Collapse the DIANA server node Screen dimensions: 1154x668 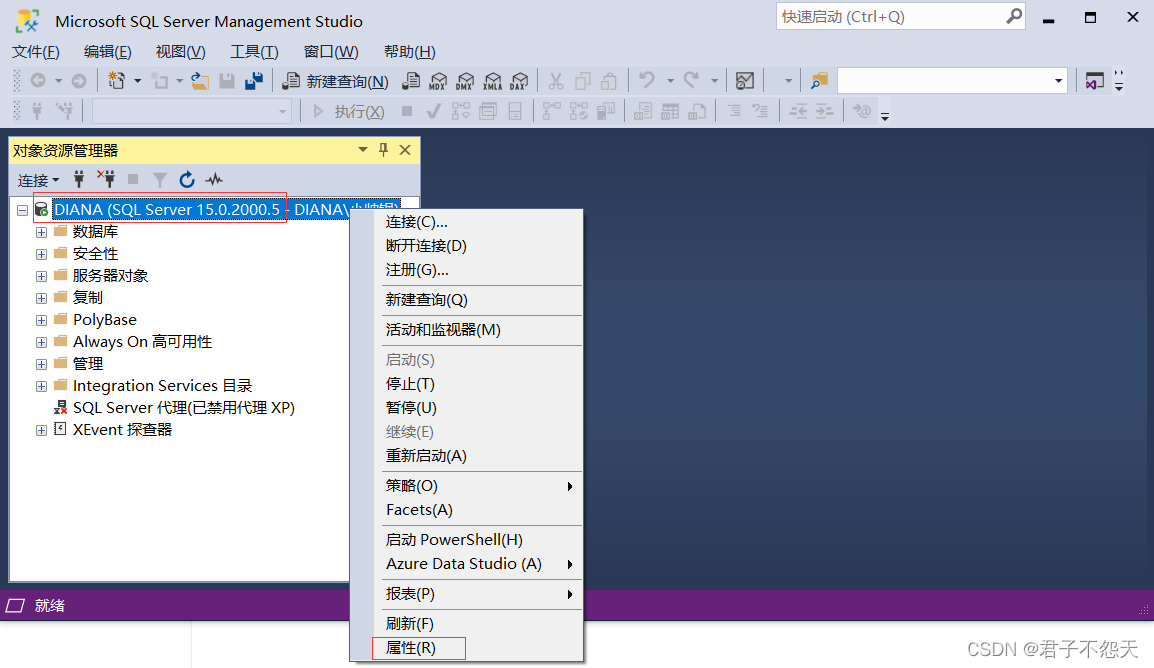(22, 210)
